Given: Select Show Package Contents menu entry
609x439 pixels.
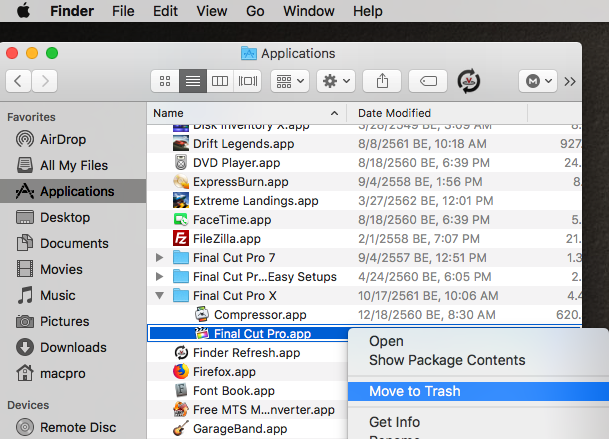Looking at the screenshot, I should [478, 360].
